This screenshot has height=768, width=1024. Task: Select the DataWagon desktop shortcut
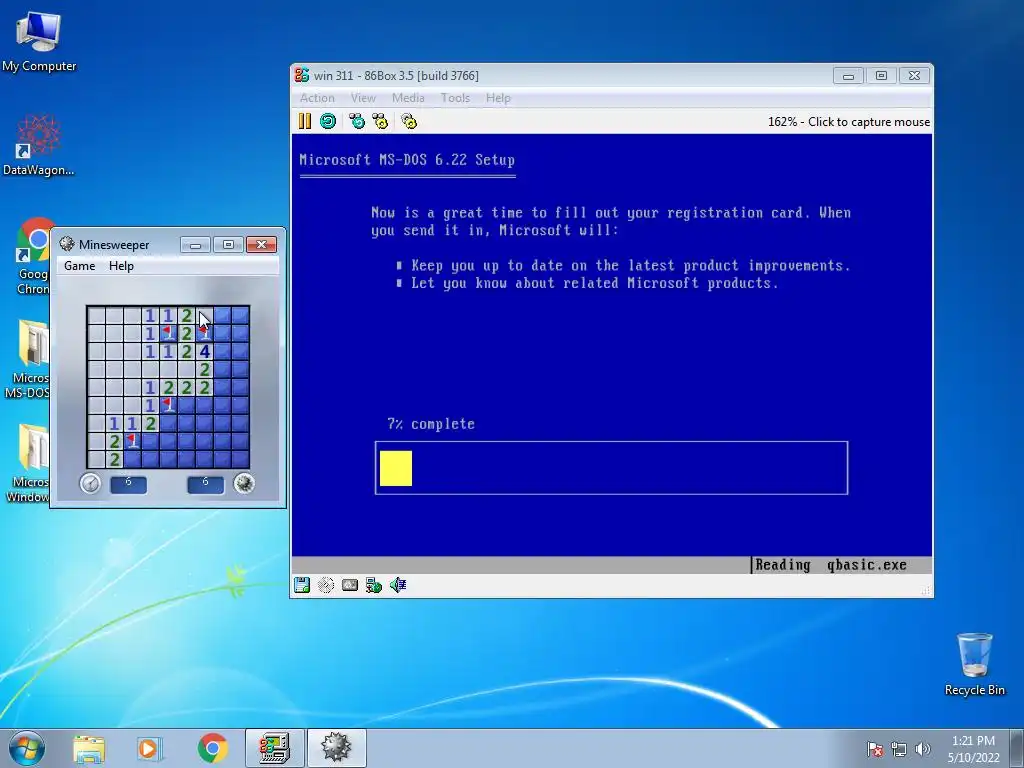coord(39,145)
